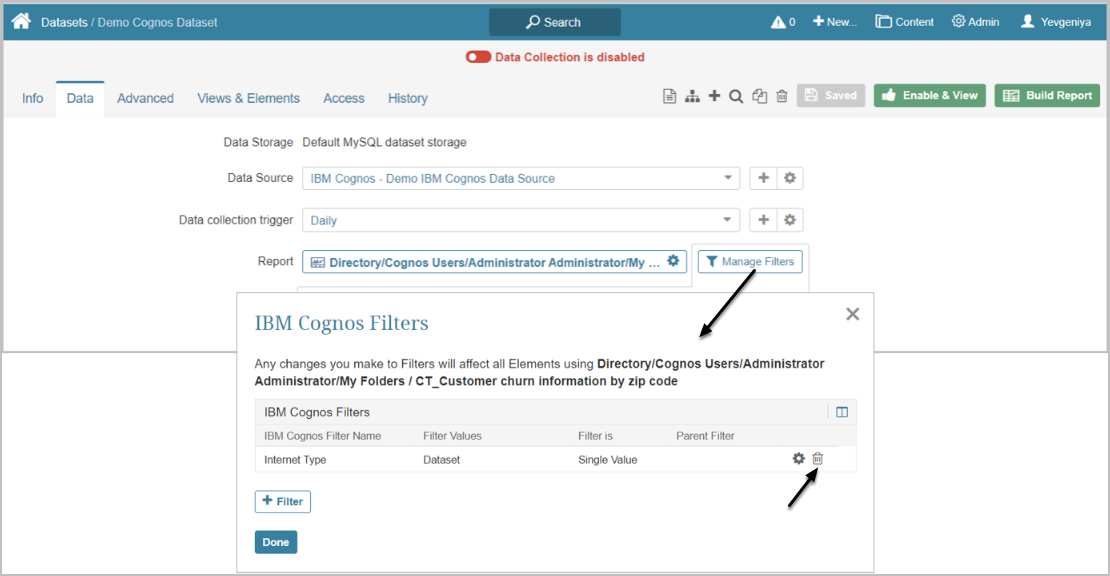The image size is (1110, 576).
Task: Open Data collection trigger gear settings
Action: pyautogui.click(x=790, y=220)
